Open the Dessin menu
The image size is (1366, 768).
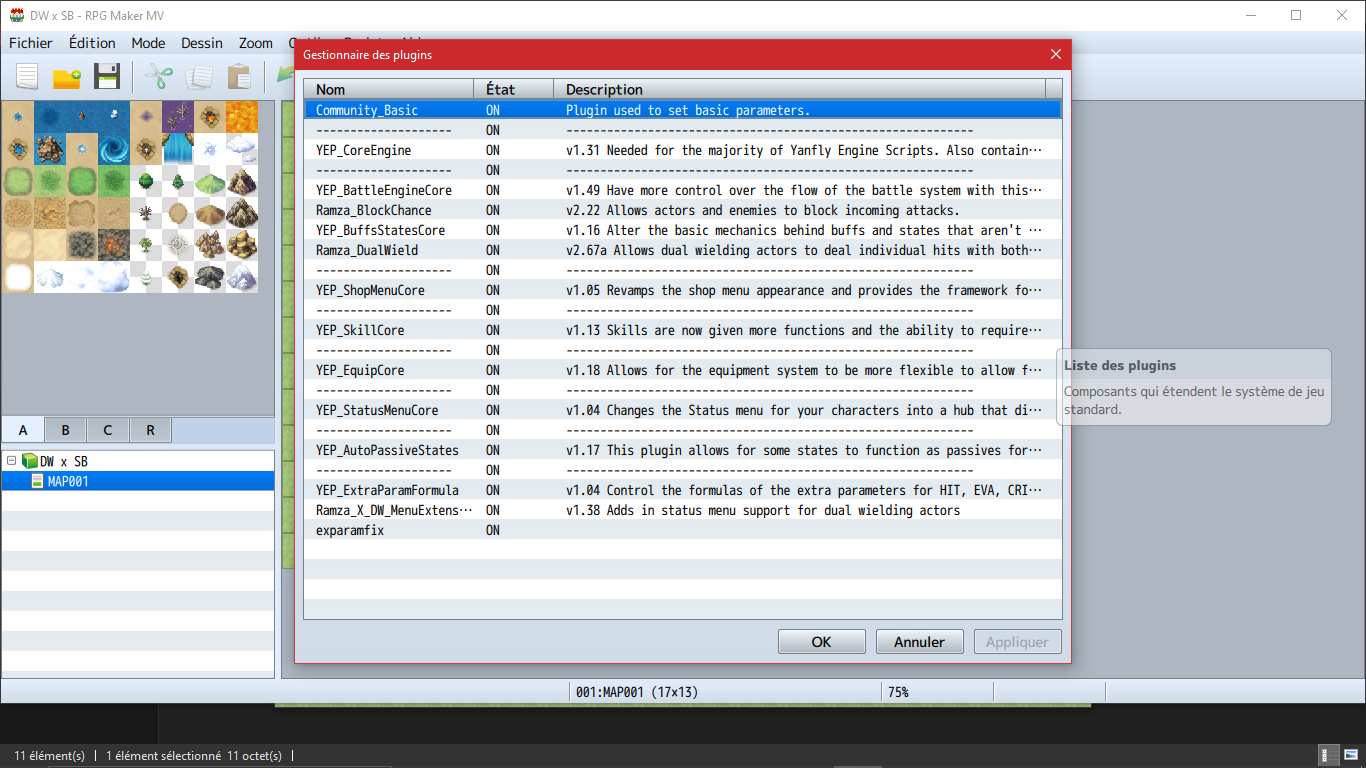tap(202, 43)
